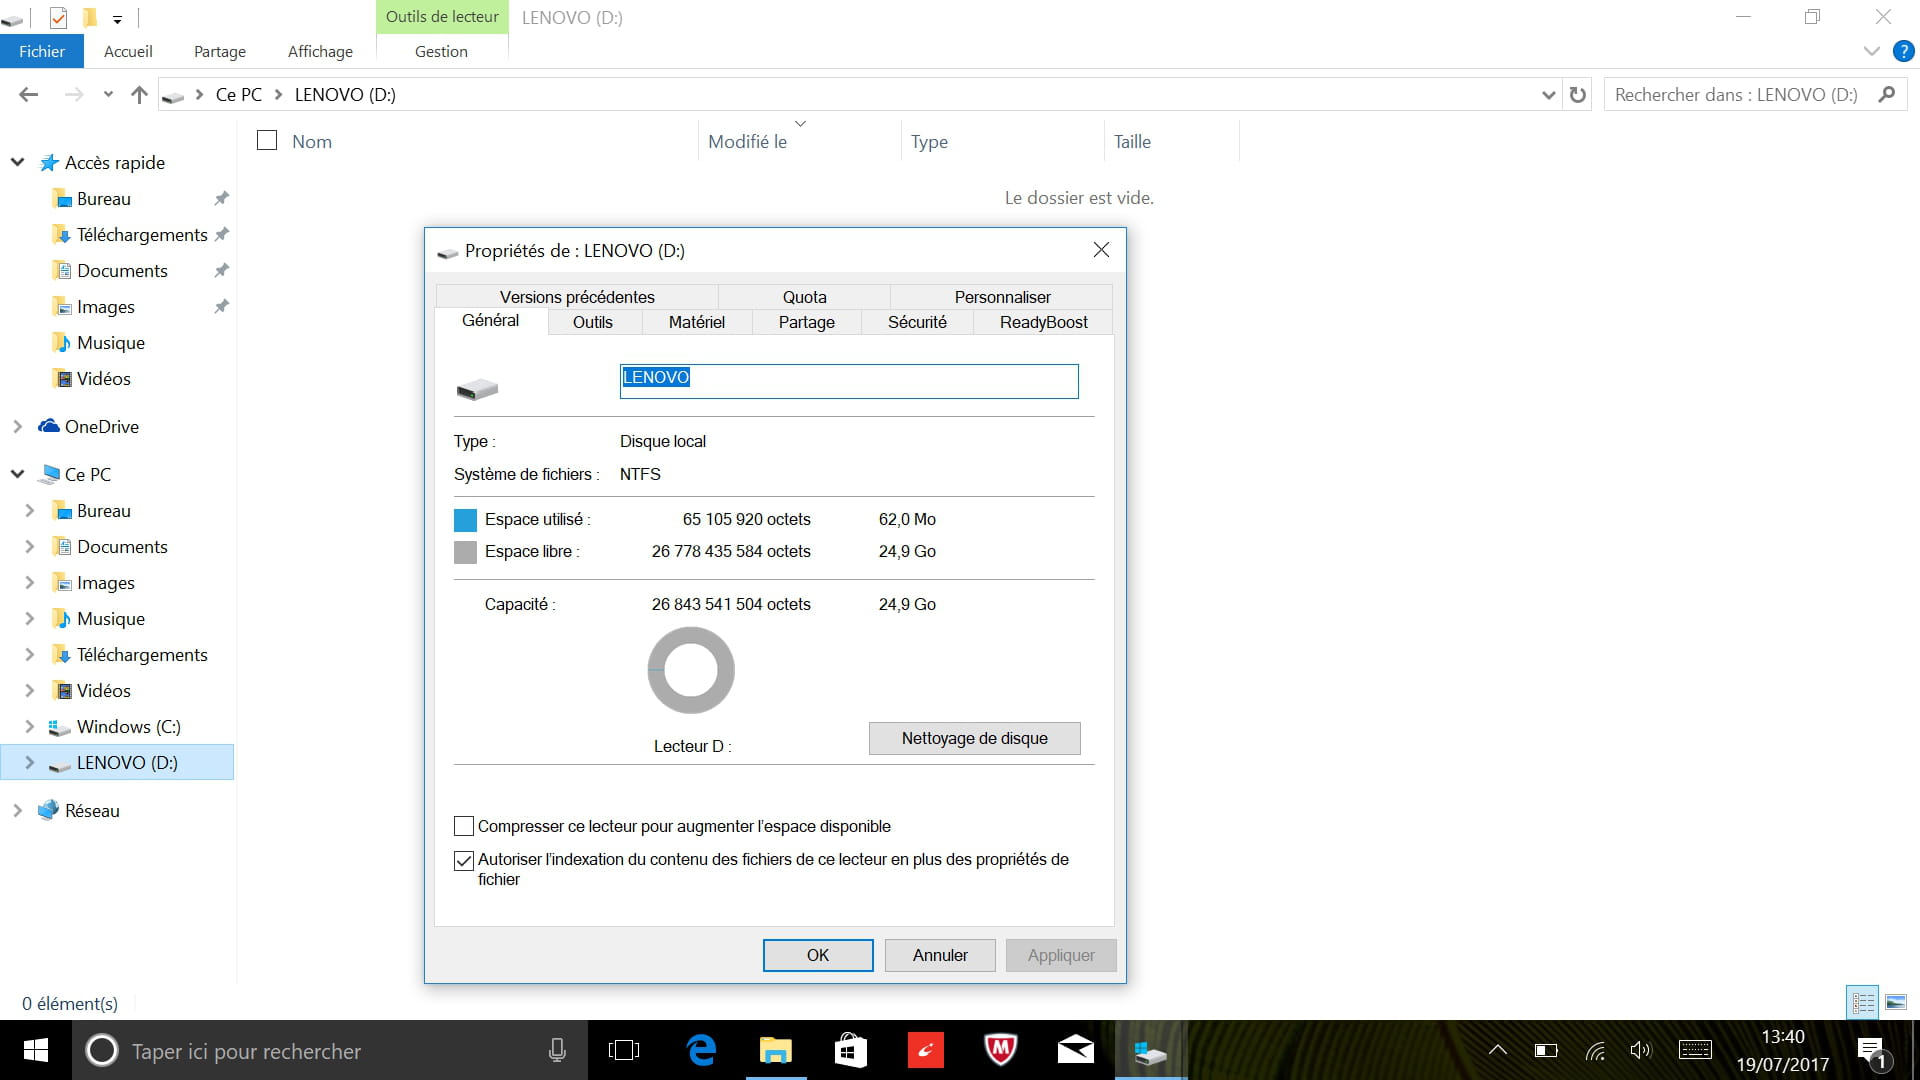Image resolution: width=1920 pixels, height=1080 pixels.
Task: Switch to the Outils tab
Action: [x=593, y=322]
